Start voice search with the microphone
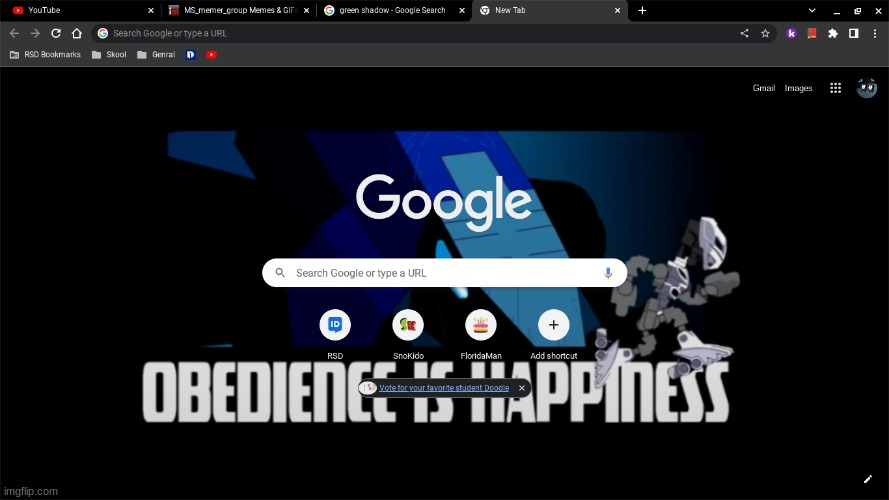Screen dimensions: 889x500 pos(608,273)
